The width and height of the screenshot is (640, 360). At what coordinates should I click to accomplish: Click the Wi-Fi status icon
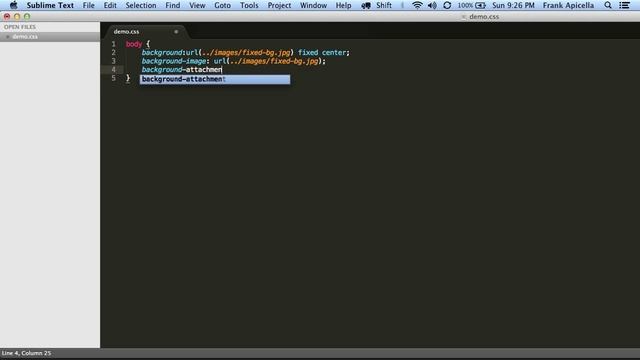[417, 5]
